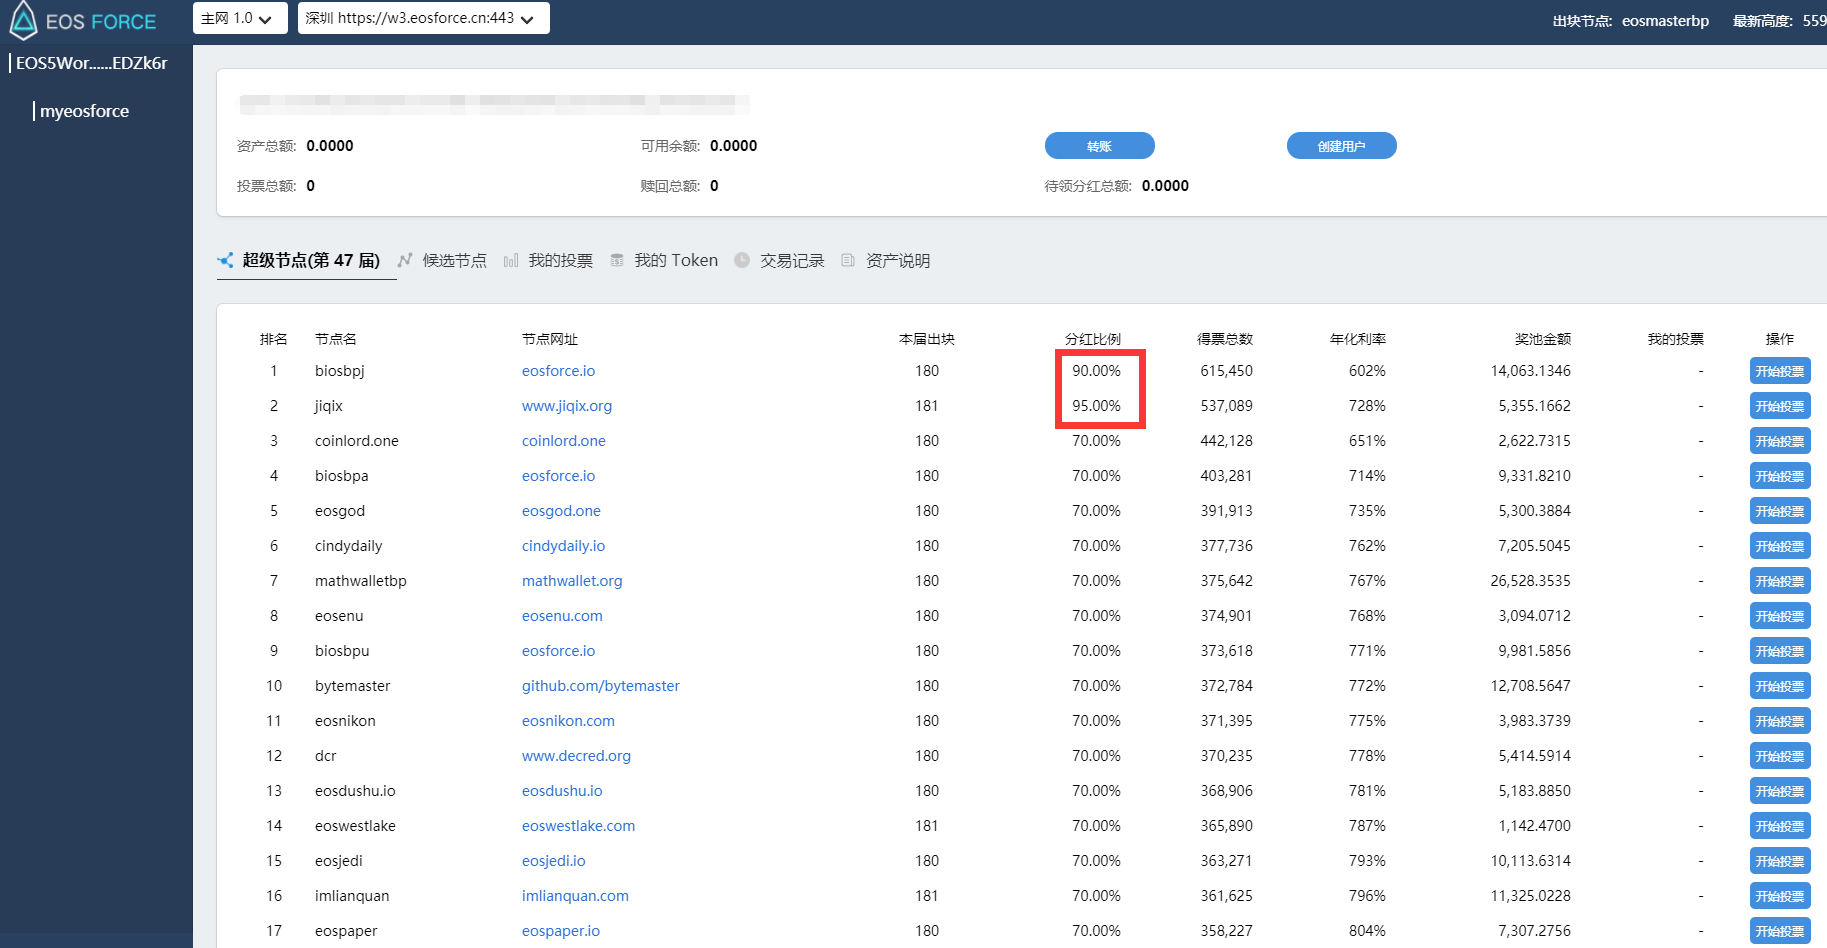The height and width of the screenshot is (948, 1827).
Task: Click 开始投票 for biosbpj
Action: point(1780,371)
